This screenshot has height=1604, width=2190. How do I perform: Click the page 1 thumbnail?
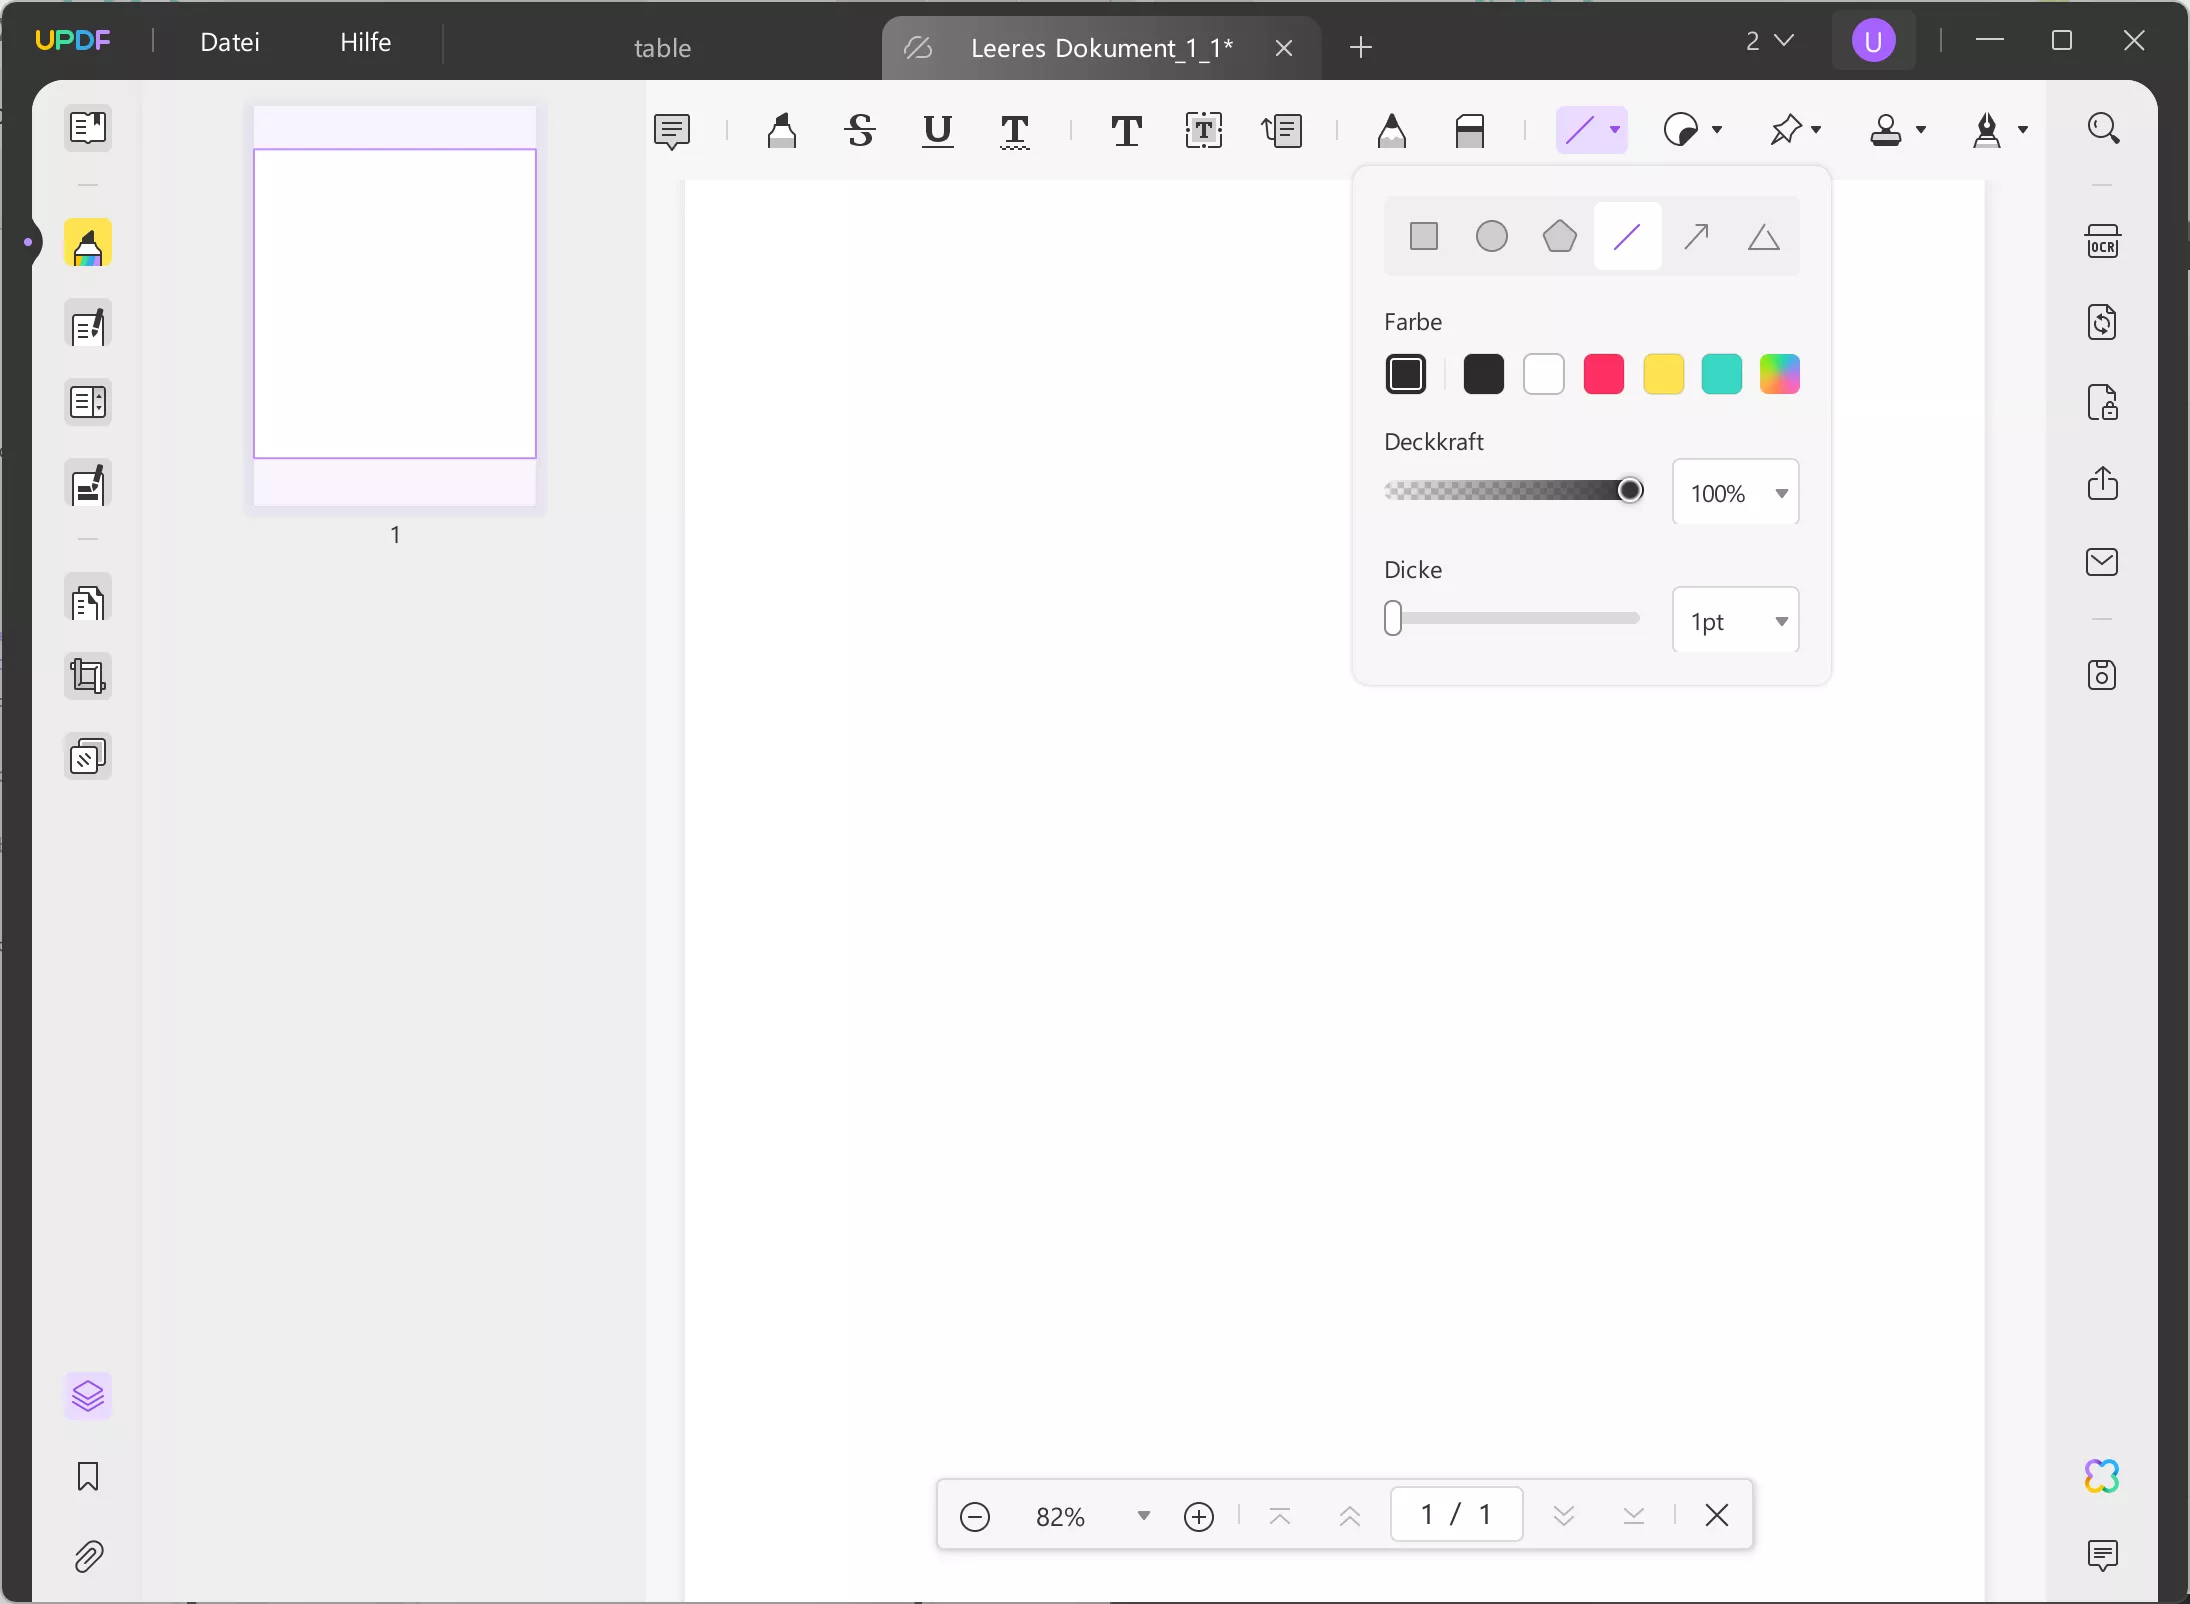click(395, 304)
